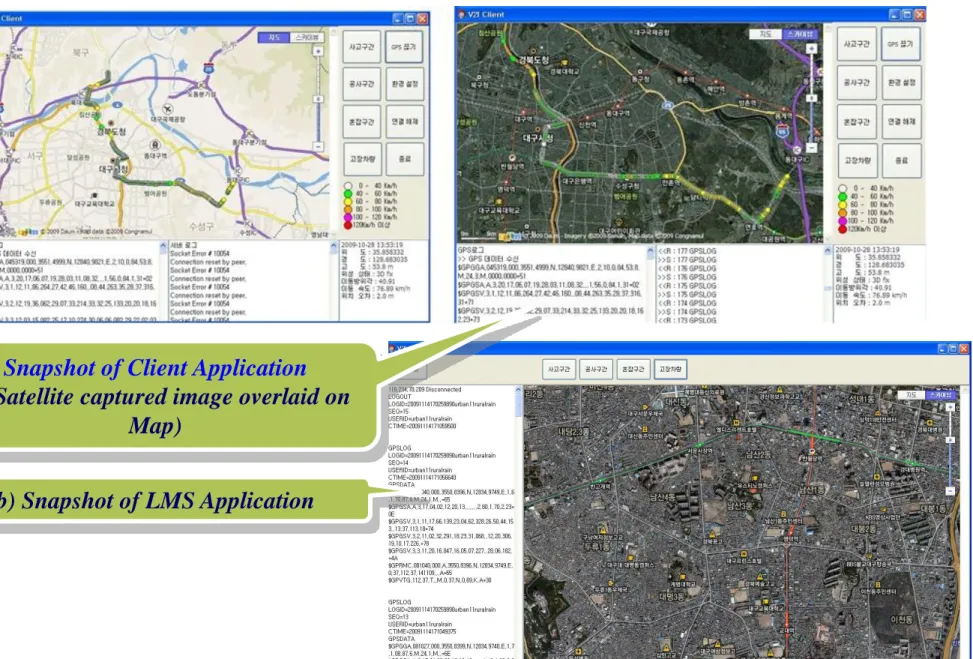Click GPSLOG list scrollbar in V2I Client window
973x659 pixels.
pos(827,284)
